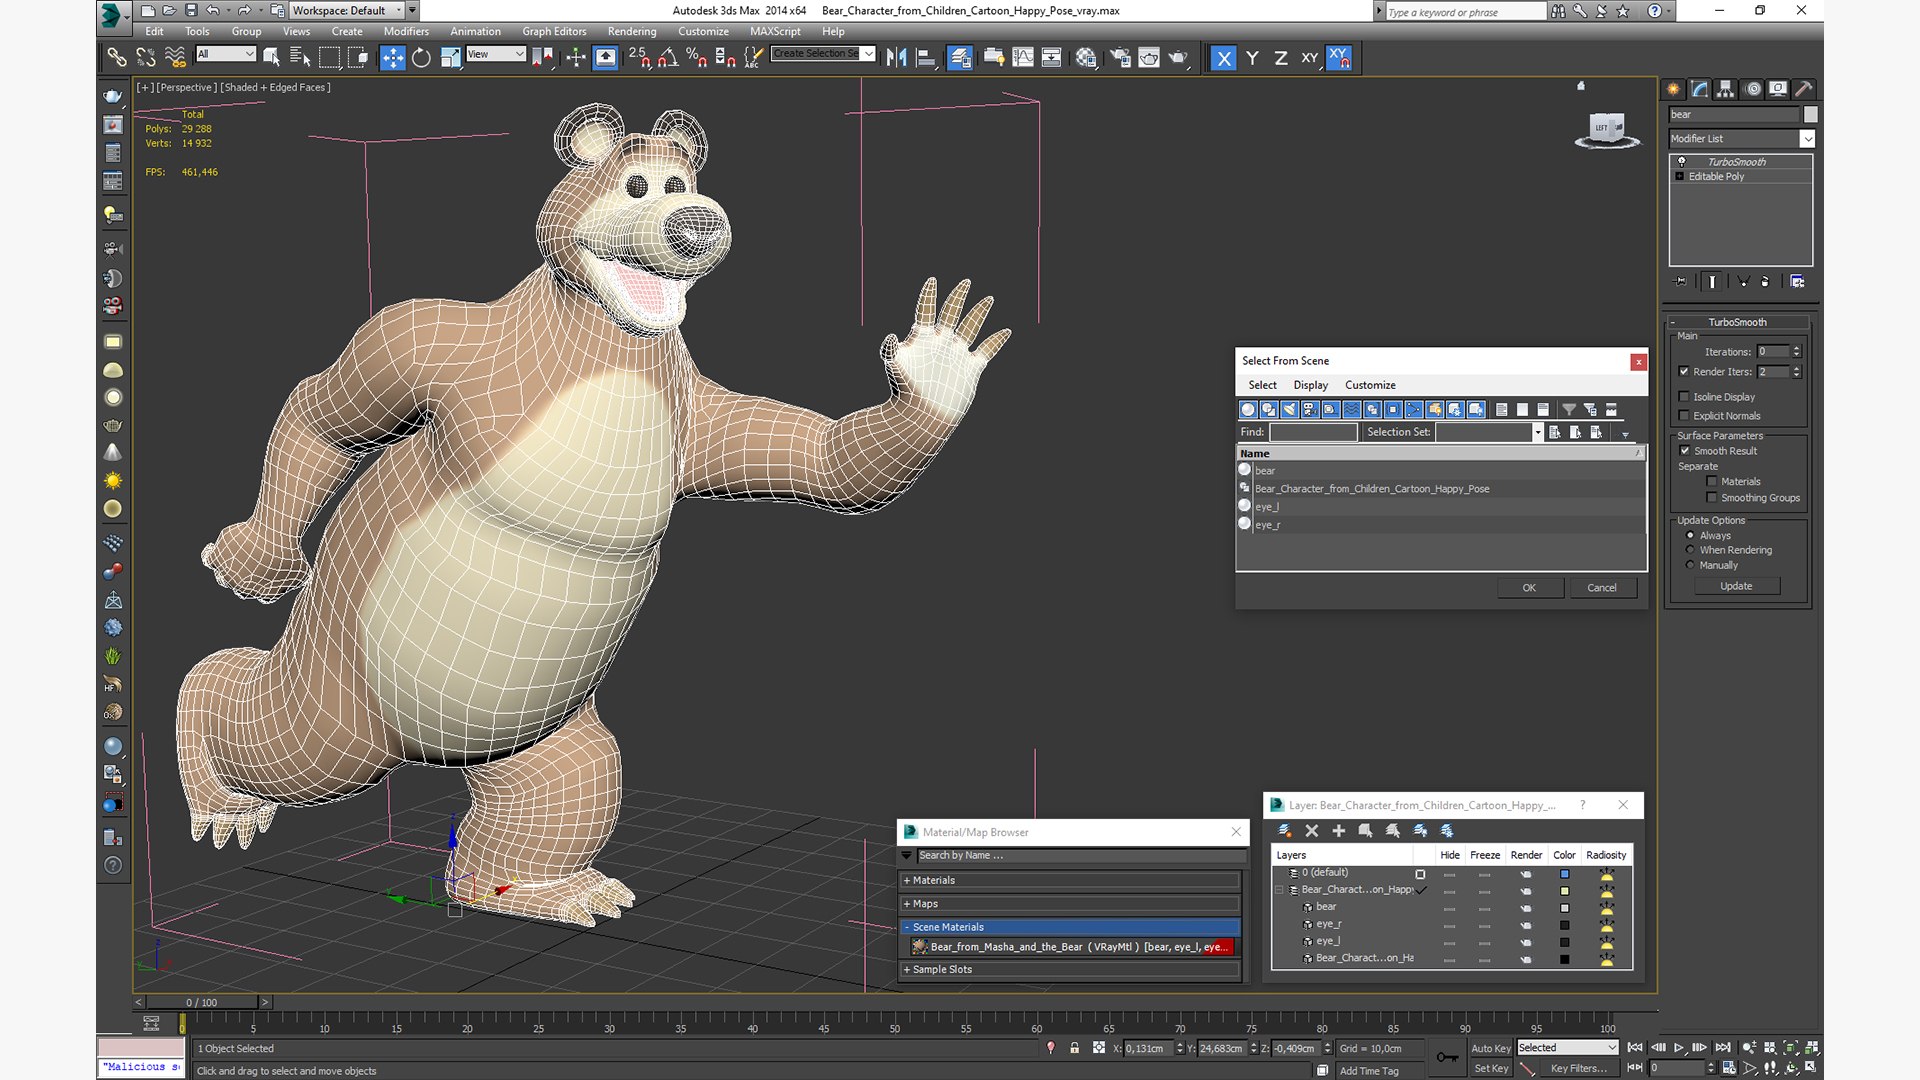Viewport: 1920px width, 1080px height.
Task: Open the Modifiers menu
Action: 405,32
